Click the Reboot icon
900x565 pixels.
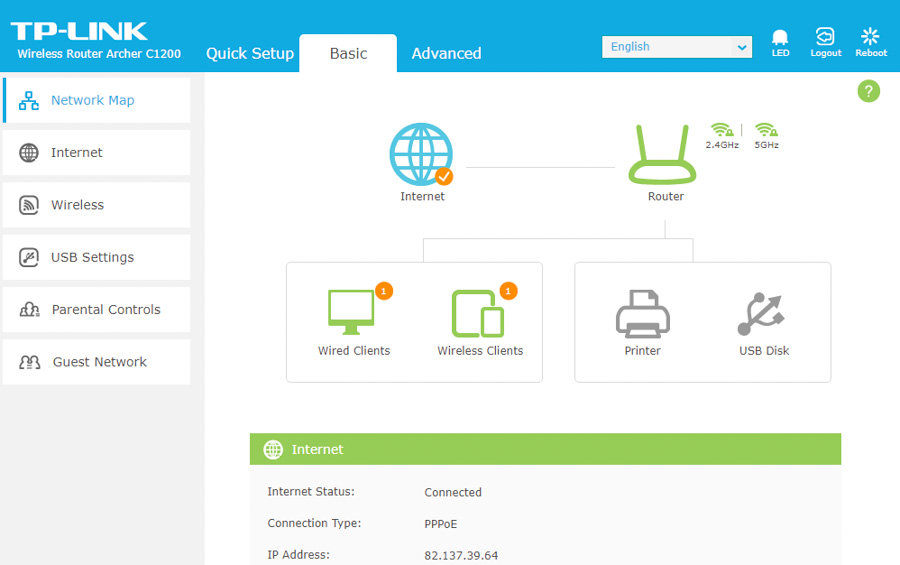pyautogui.click(x=870, y=36)
